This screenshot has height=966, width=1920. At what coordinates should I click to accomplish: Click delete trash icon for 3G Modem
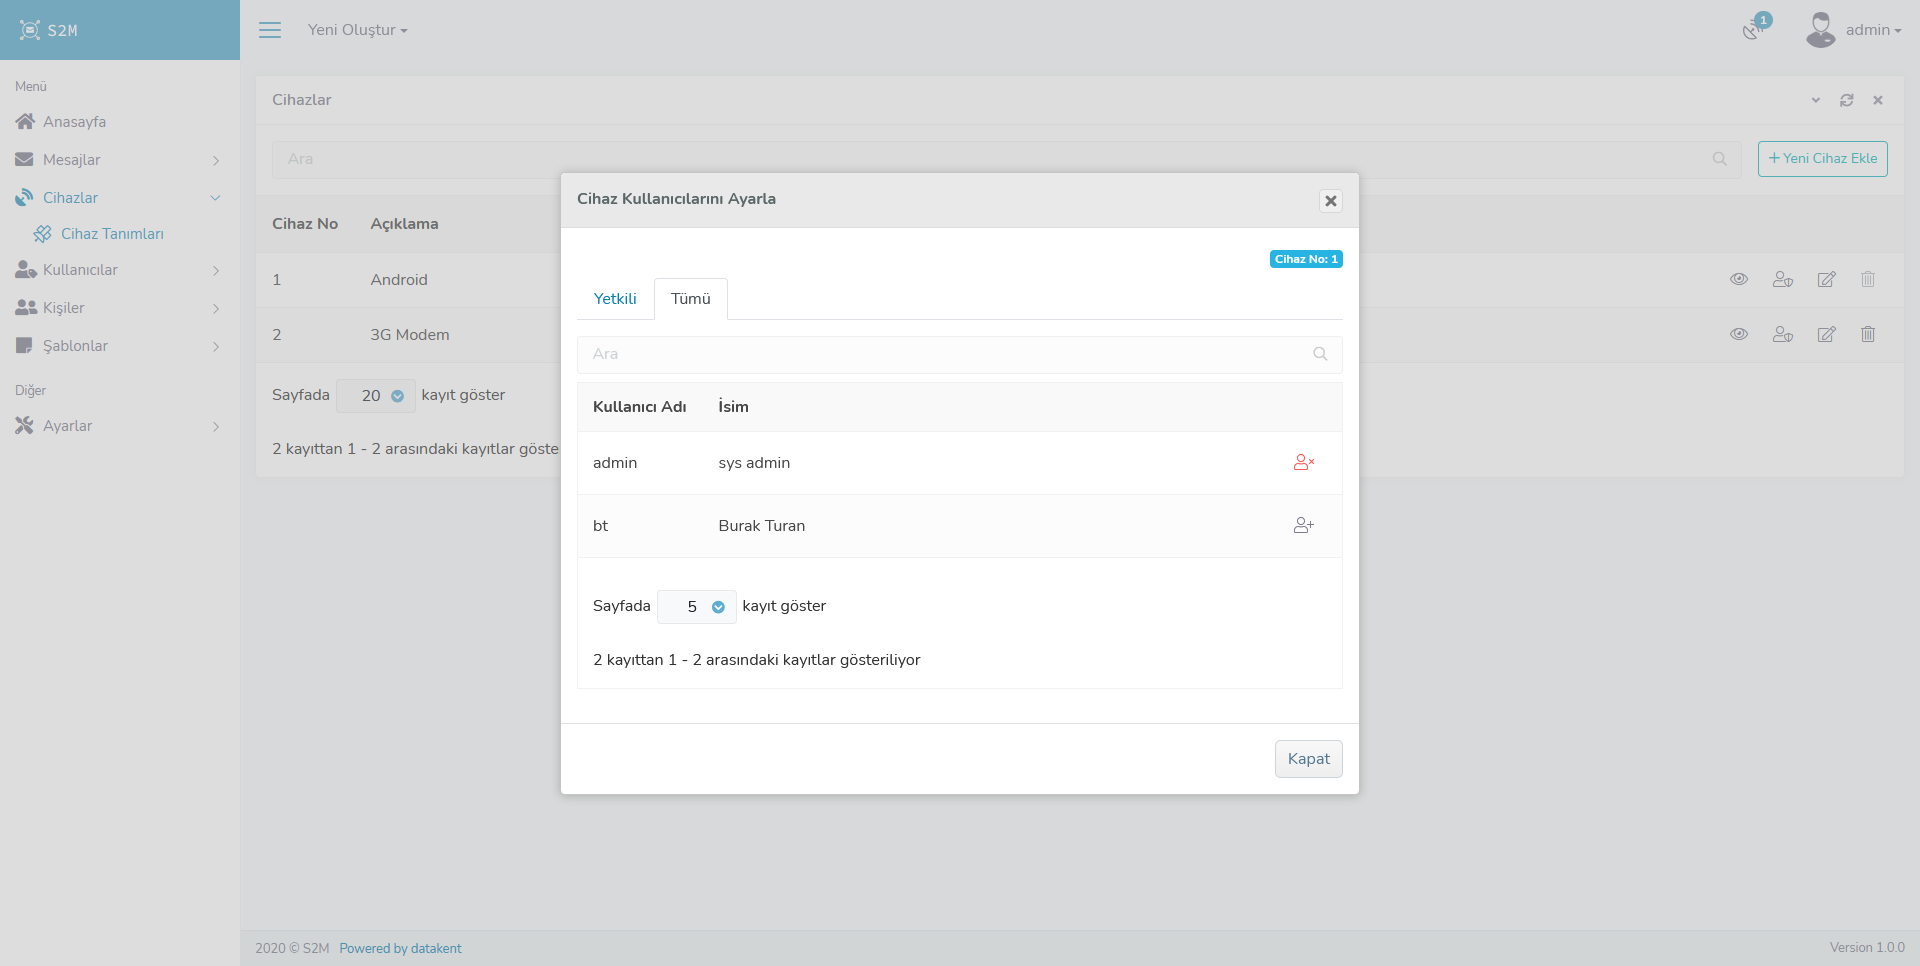coord(1868,335)
